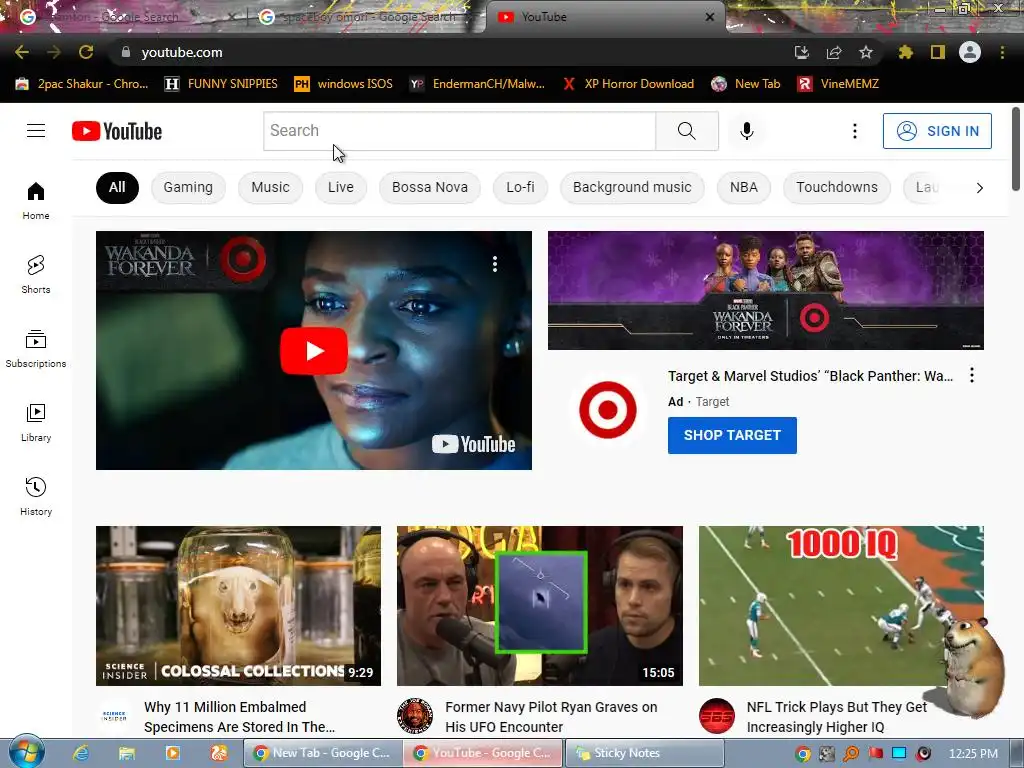Bookmark this page with the star icon
The image size is (1024, 768).
[x=866, y=52]
